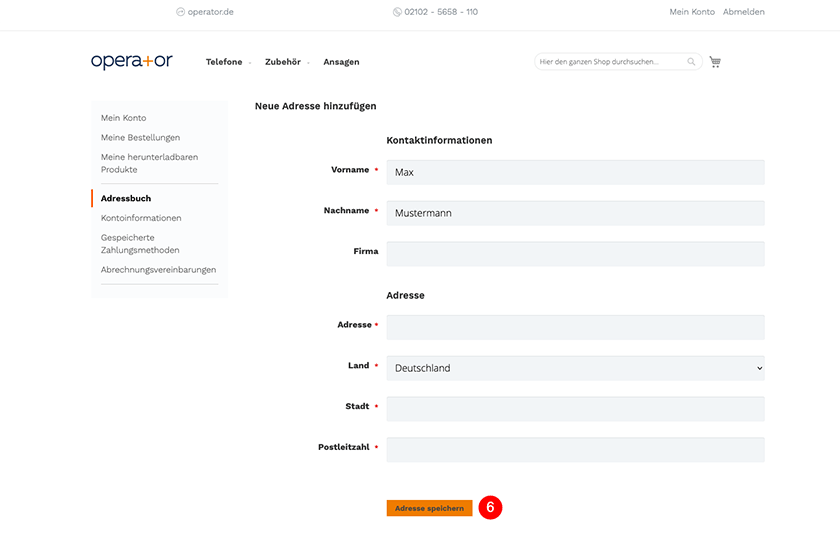Viewport: 840px width, 538px height.
Task: Open the Land country dropdown
Action: click(575, 368)
